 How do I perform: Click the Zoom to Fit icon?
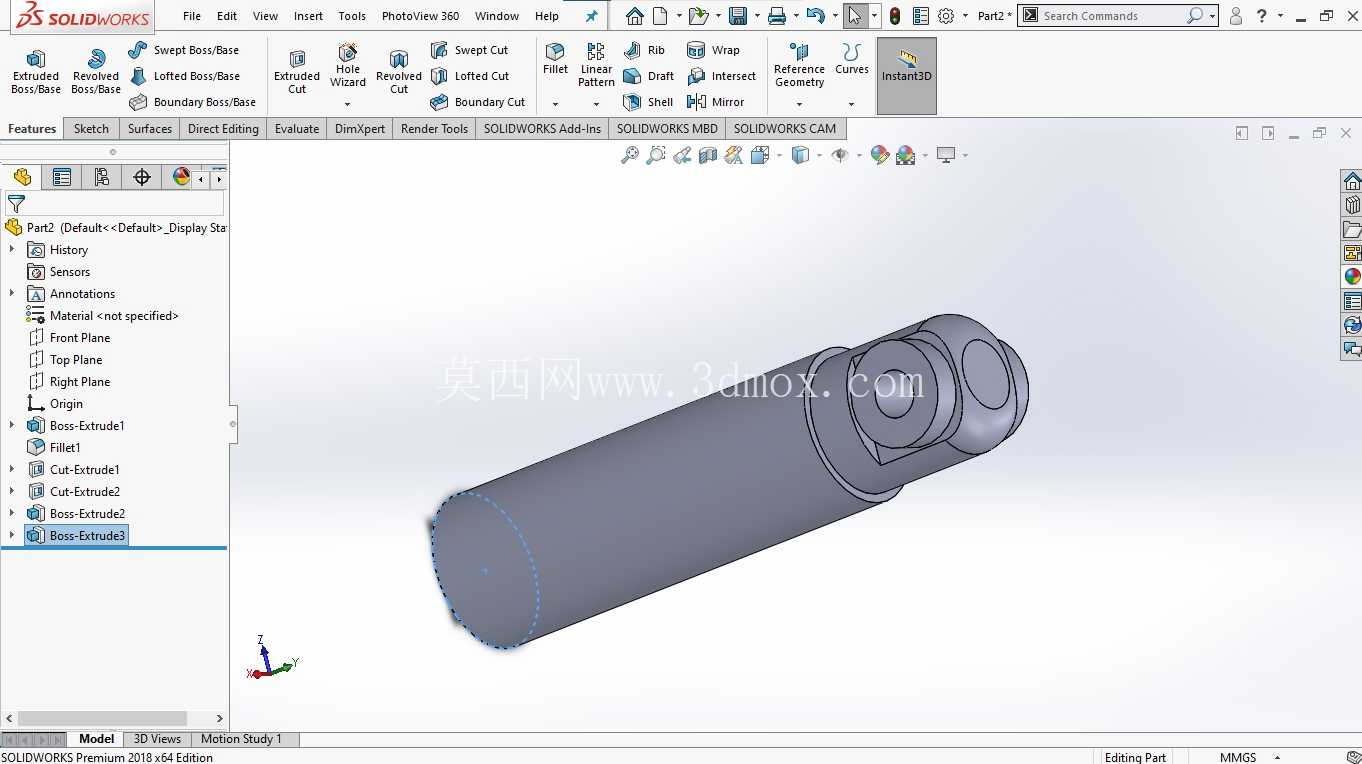point(629,155)
